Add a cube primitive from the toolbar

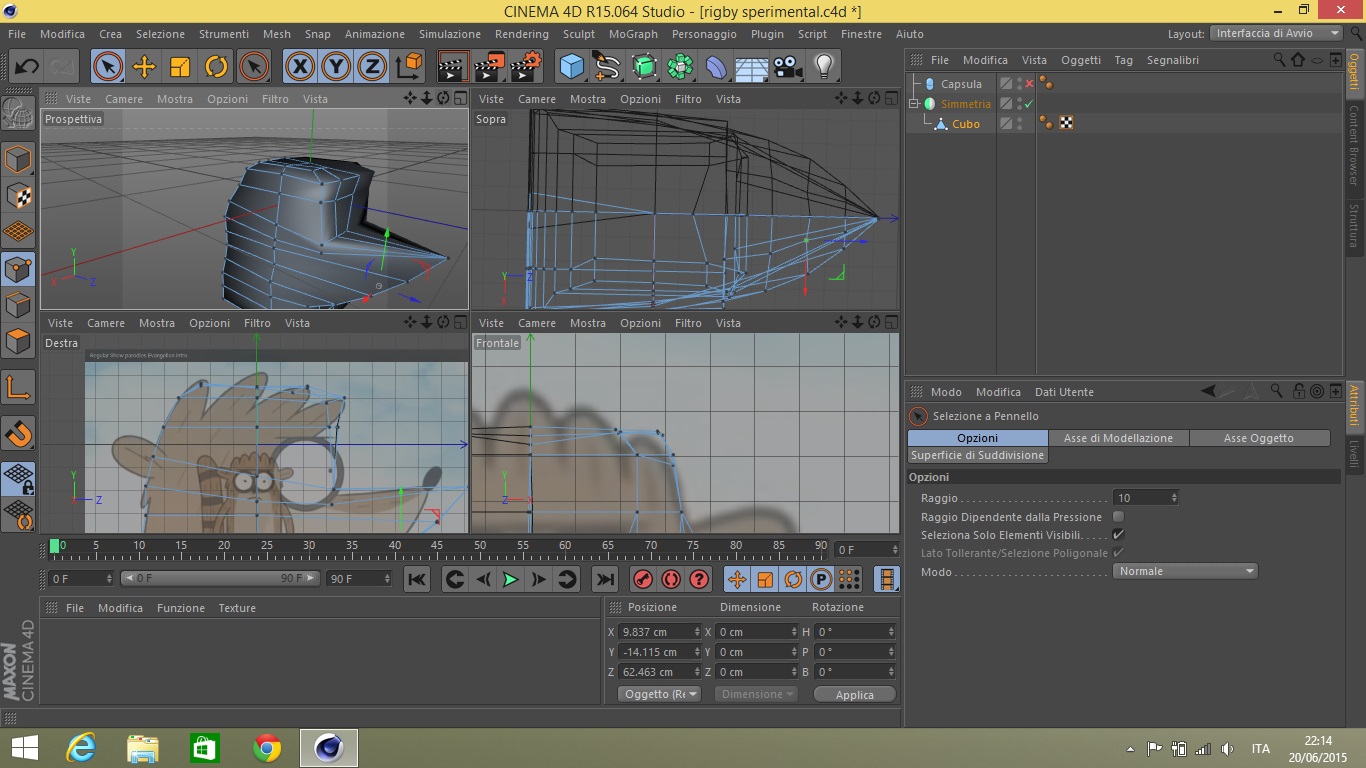[x=571, y=67]
